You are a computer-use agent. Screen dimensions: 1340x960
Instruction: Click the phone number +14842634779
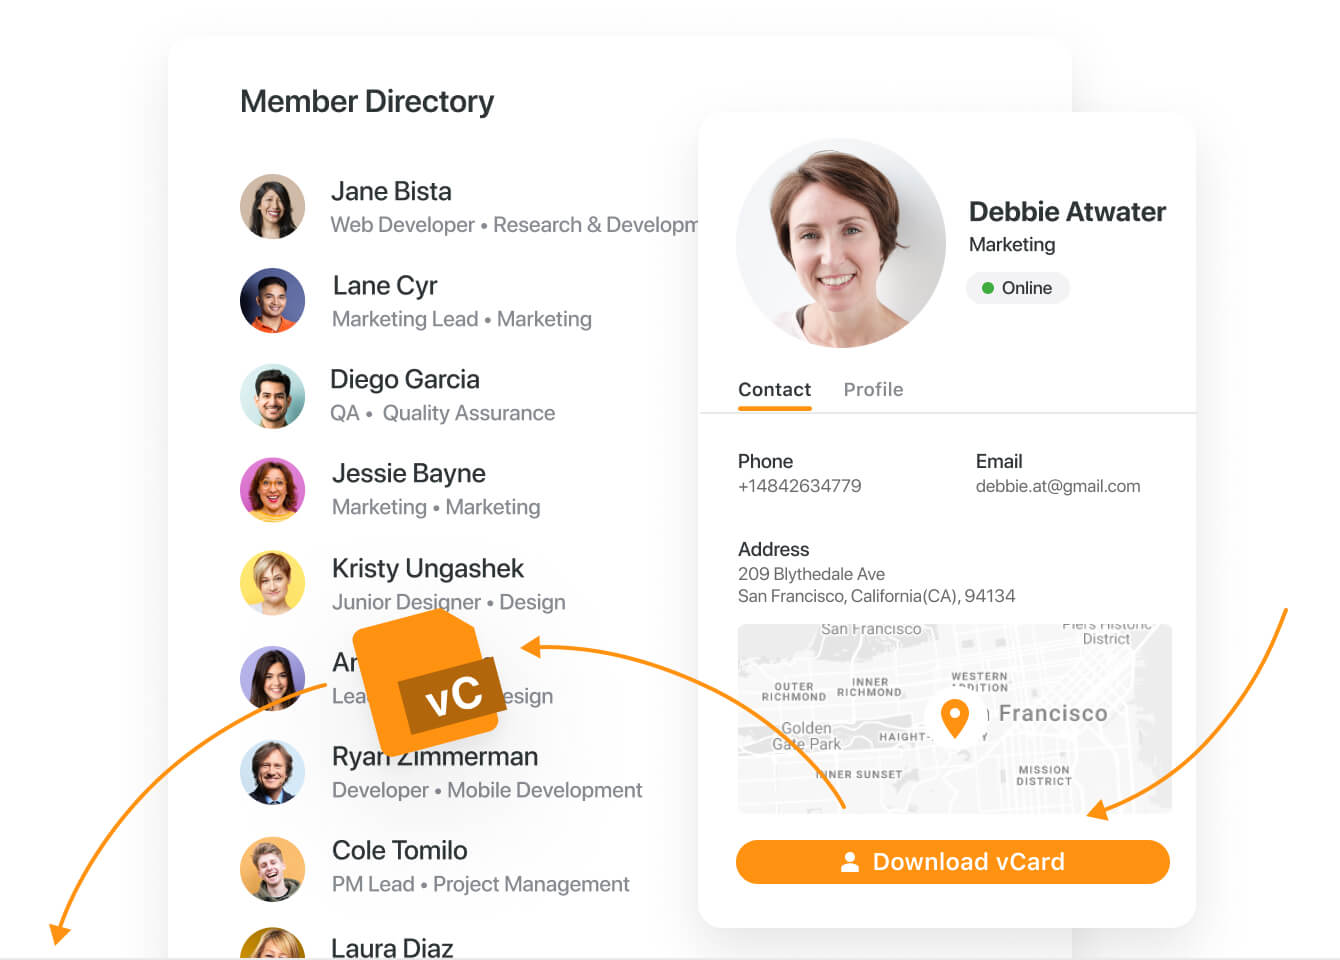coord(800,486)
